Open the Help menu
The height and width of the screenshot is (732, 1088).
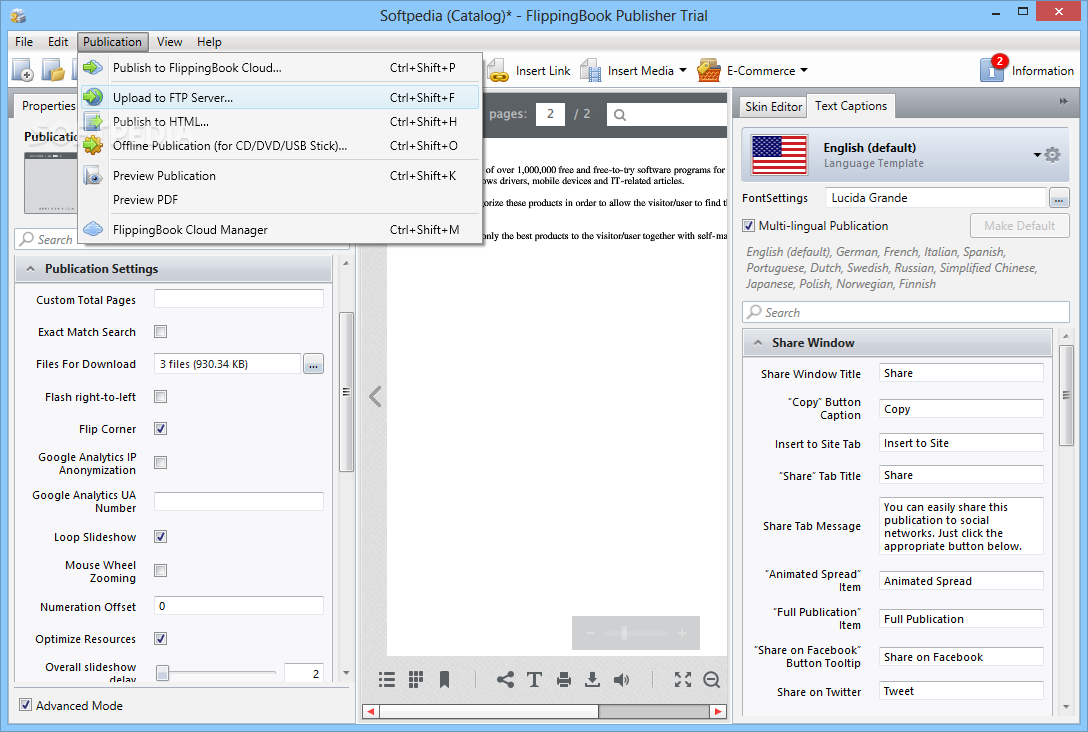point(209,42)
